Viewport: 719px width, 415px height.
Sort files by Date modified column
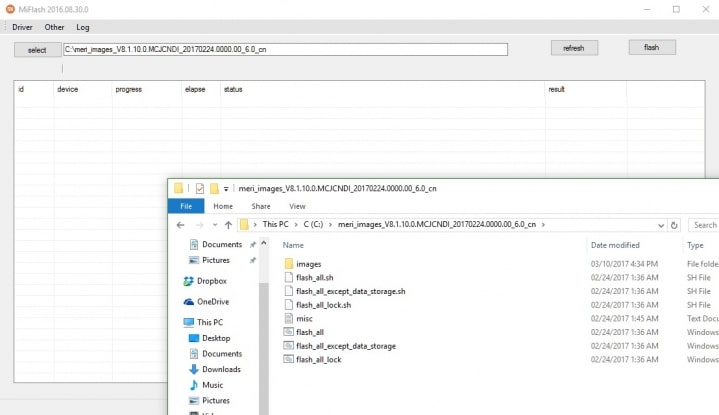tap(615, 245)
